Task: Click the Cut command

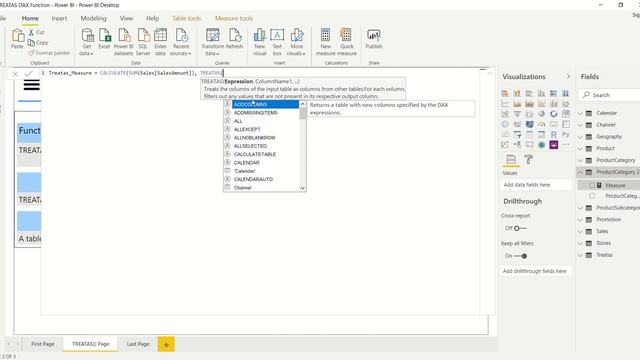Action: [x=36, y=32]
